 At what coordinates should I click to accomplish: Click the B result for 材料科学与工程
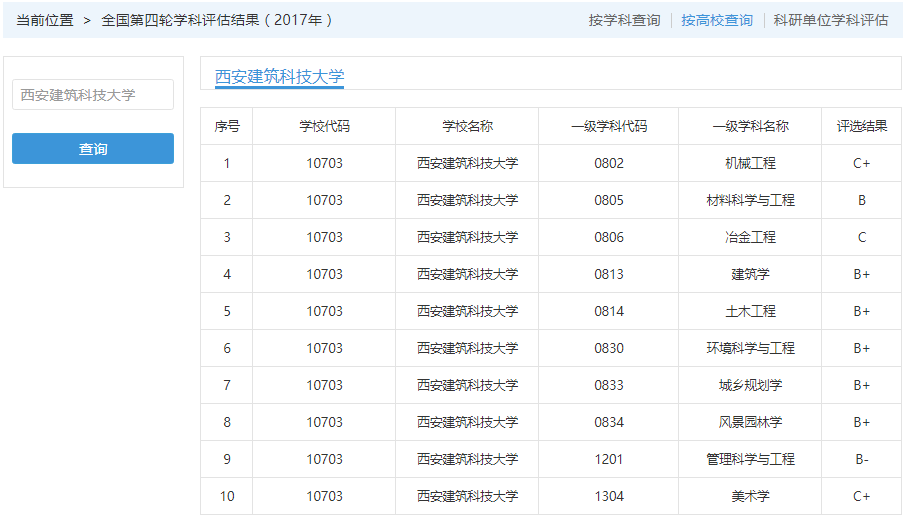pyautogui.click(x=861, y=200)
